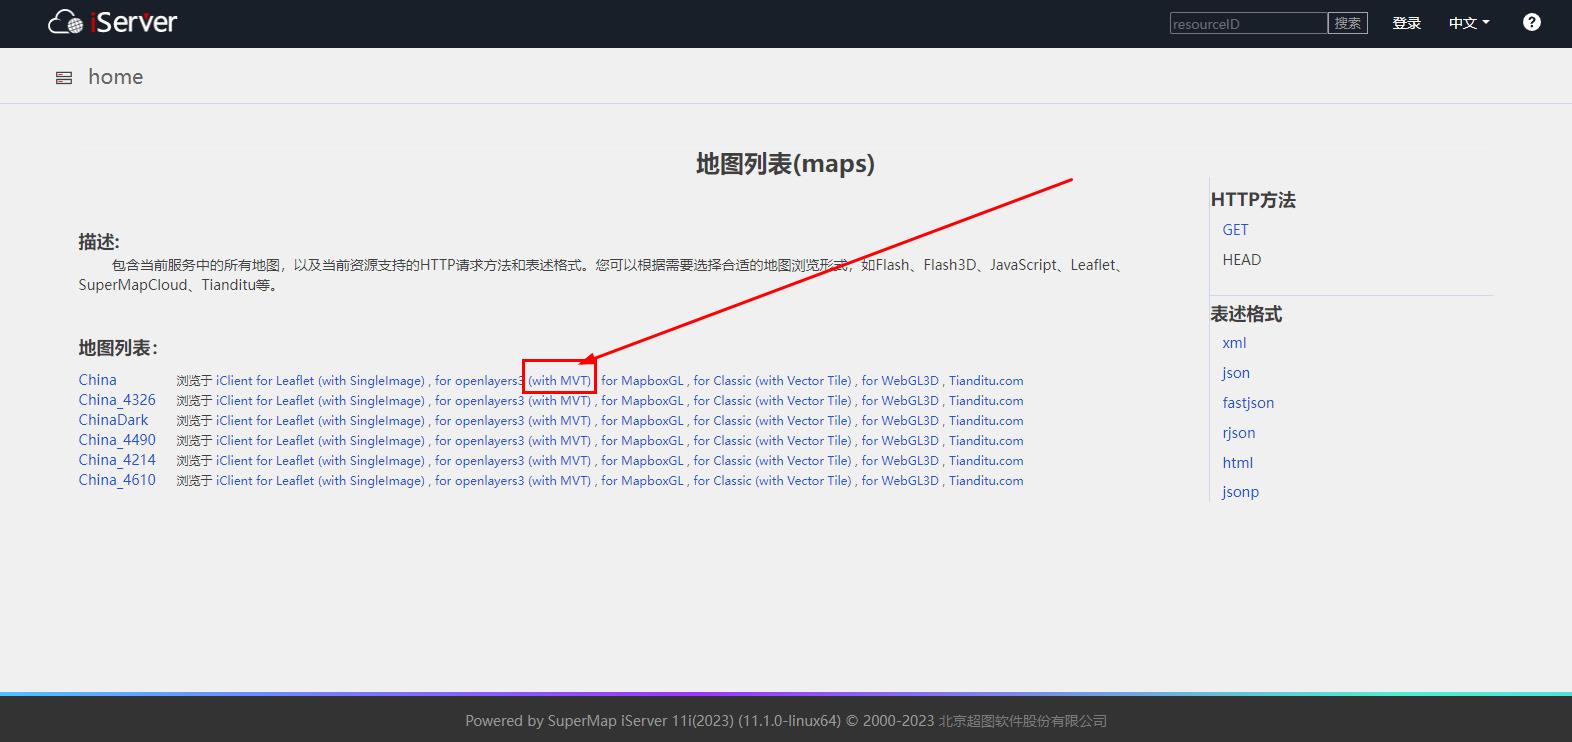This screenshot has width=1572, height=742.
Task: Open the China_4490 map link
Action: coord(117,440)
